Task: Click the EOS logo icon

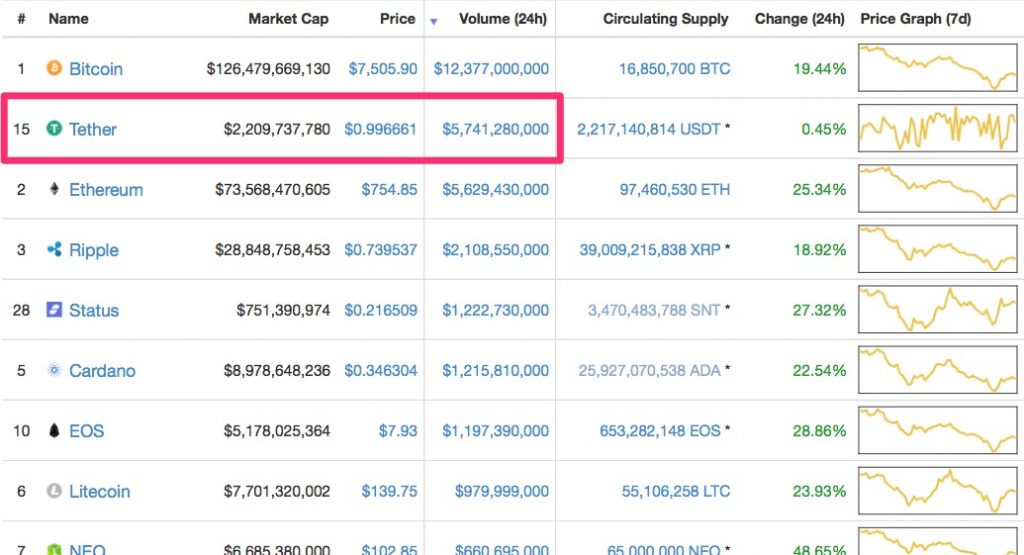Action: click(x=54, y=430)
